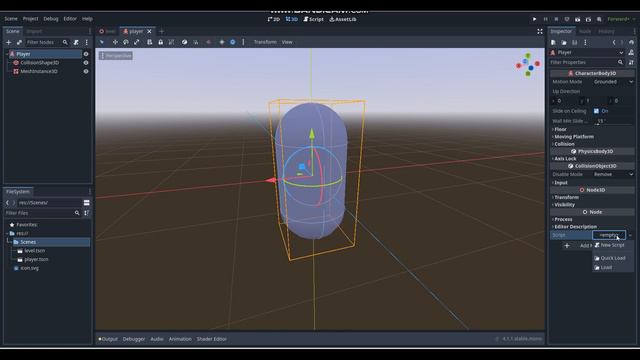The image size is (640, 360).
Task: Open Output bottom panel
Action: point(108,339)
